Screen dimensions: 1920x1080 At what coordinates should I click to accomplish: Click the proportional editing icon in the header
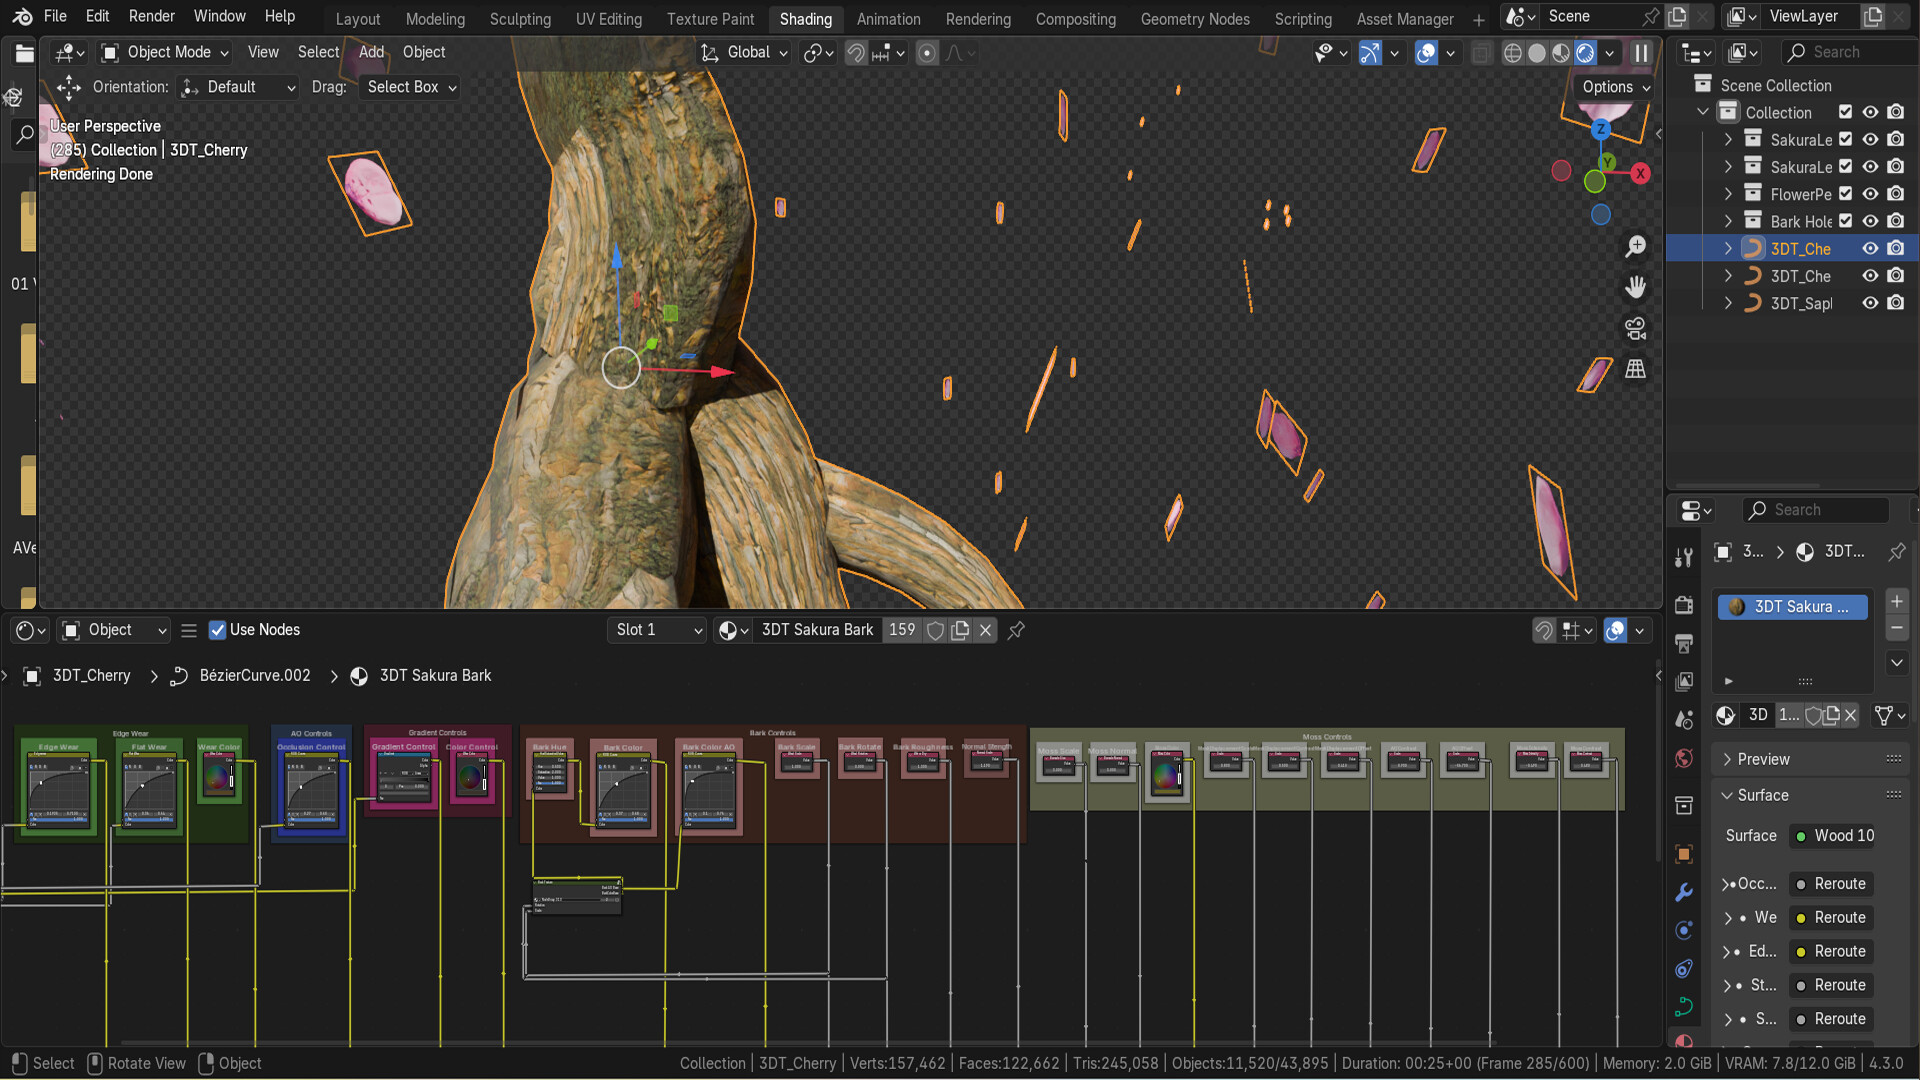[x=925, y=52]
